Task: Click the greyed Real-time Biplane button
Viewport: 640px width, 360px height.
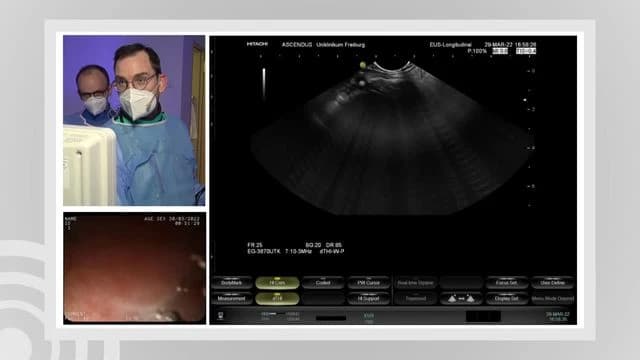Action: click(416, 282)
